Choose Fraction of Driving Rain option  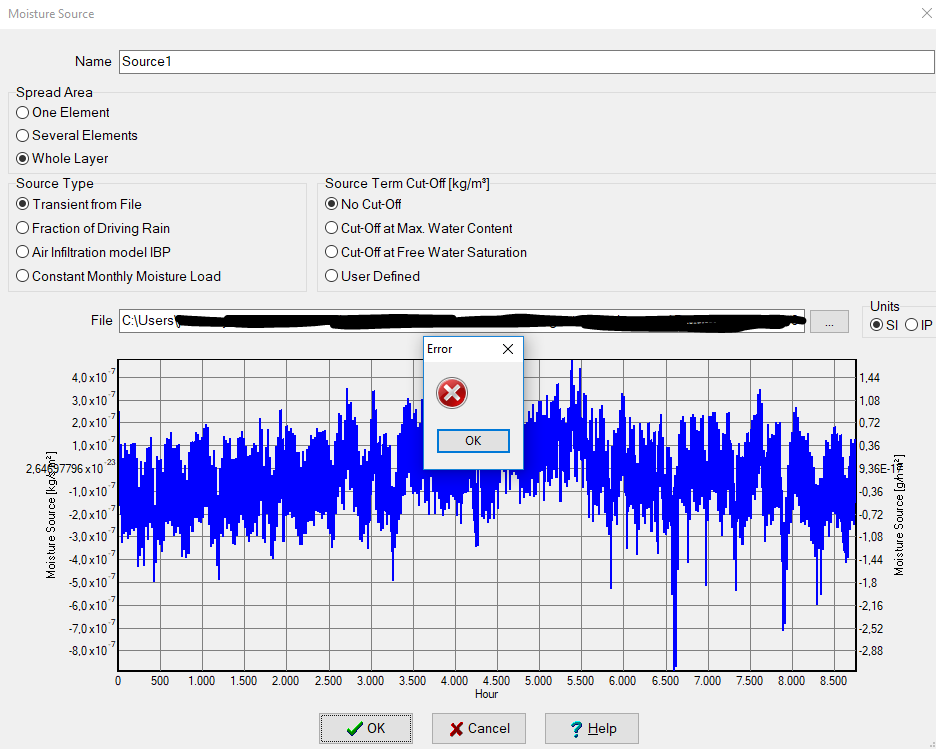pos(23,229)
